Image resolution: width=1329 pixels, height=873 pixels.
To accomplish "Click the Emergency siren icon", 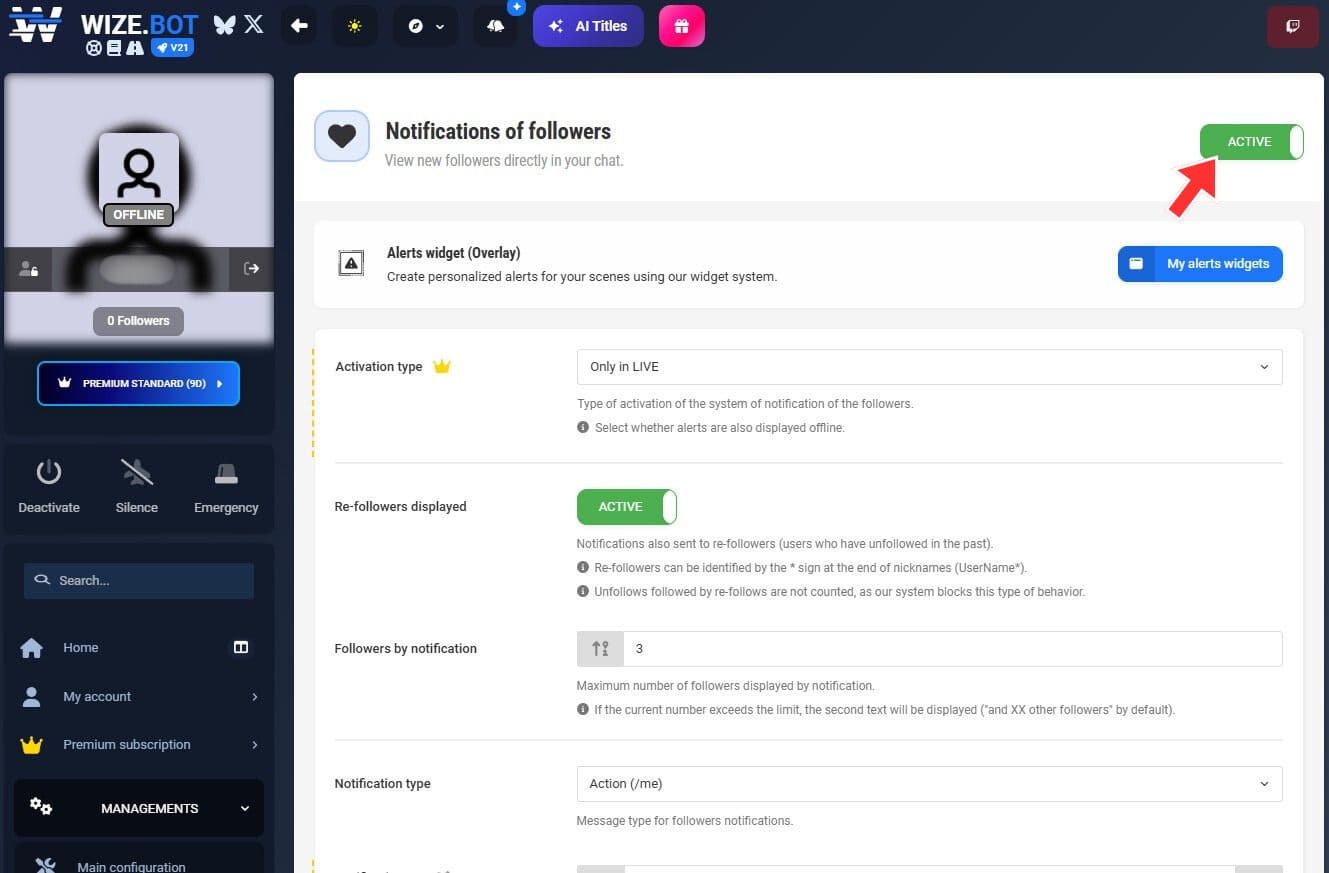I will [x=226, y=473].
